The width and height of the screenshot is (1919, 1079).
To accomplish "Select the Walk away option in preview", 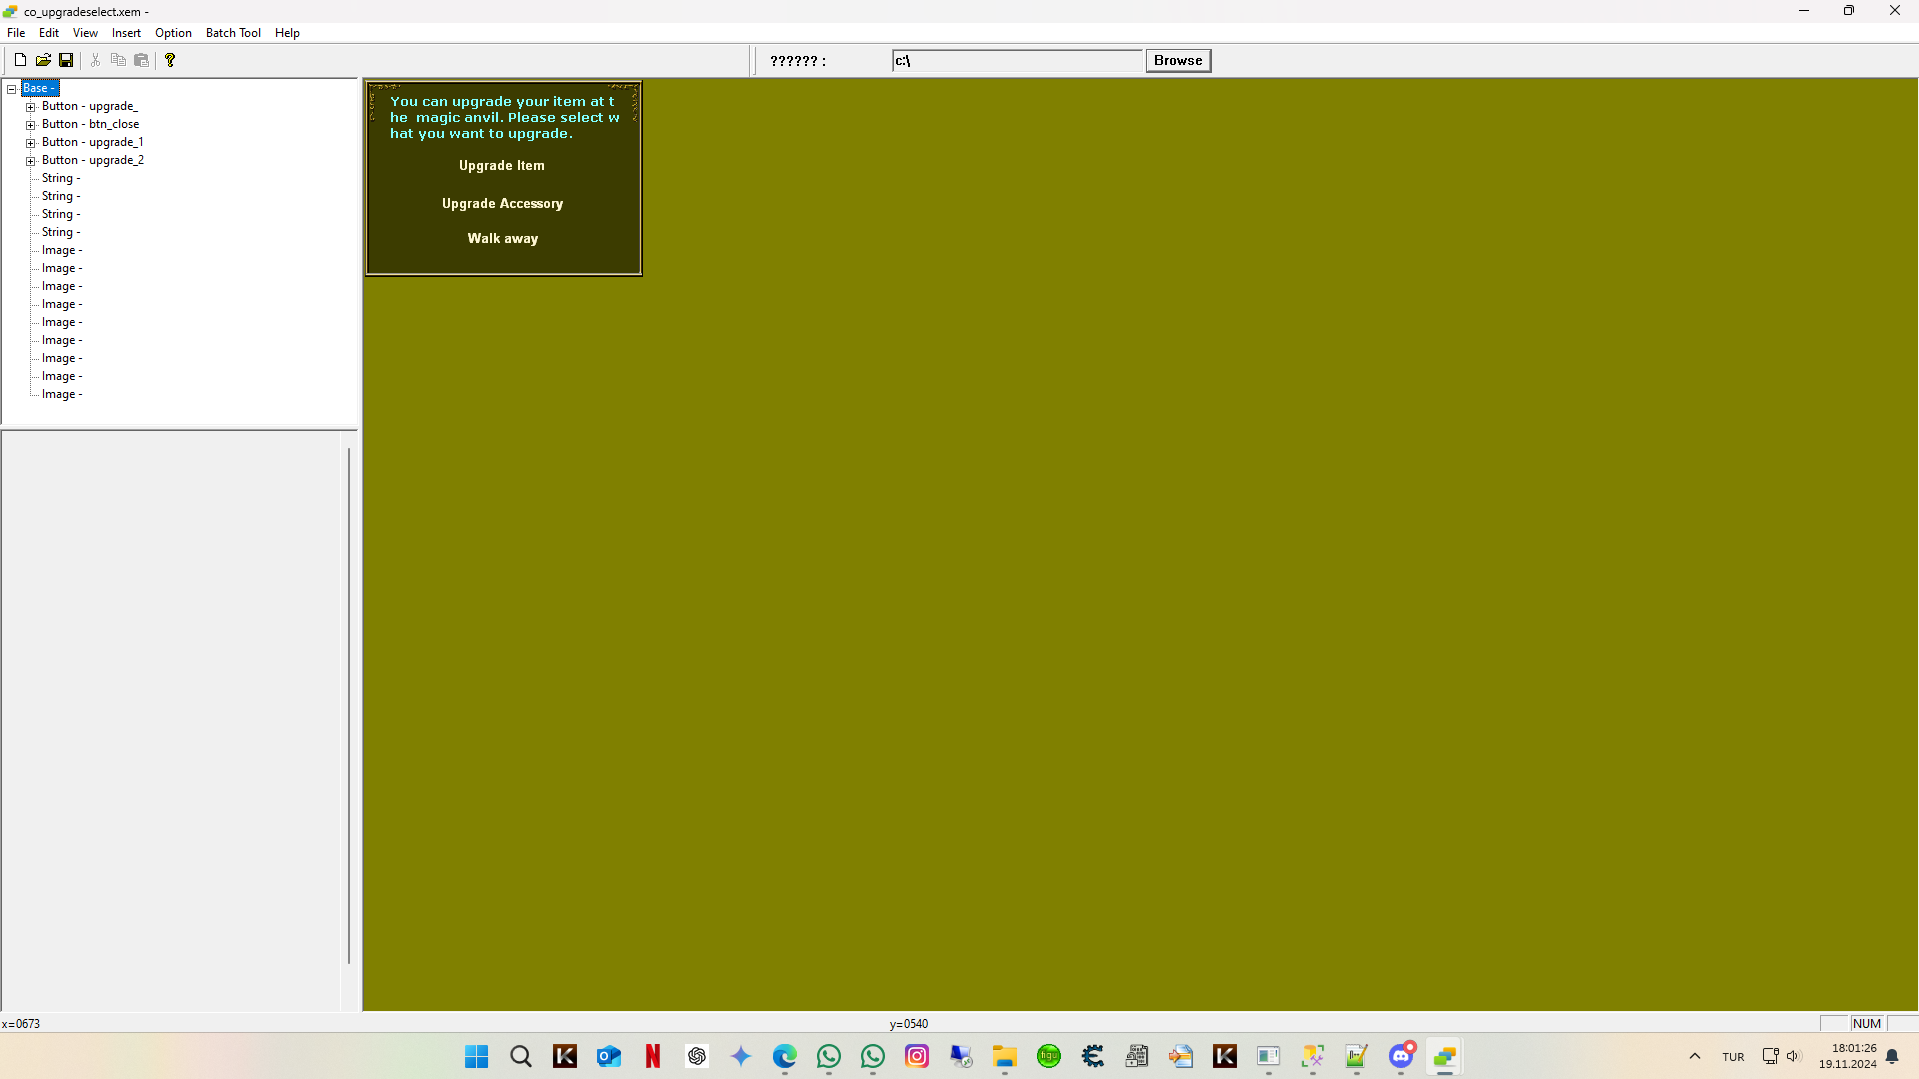I will pos(502,238).
